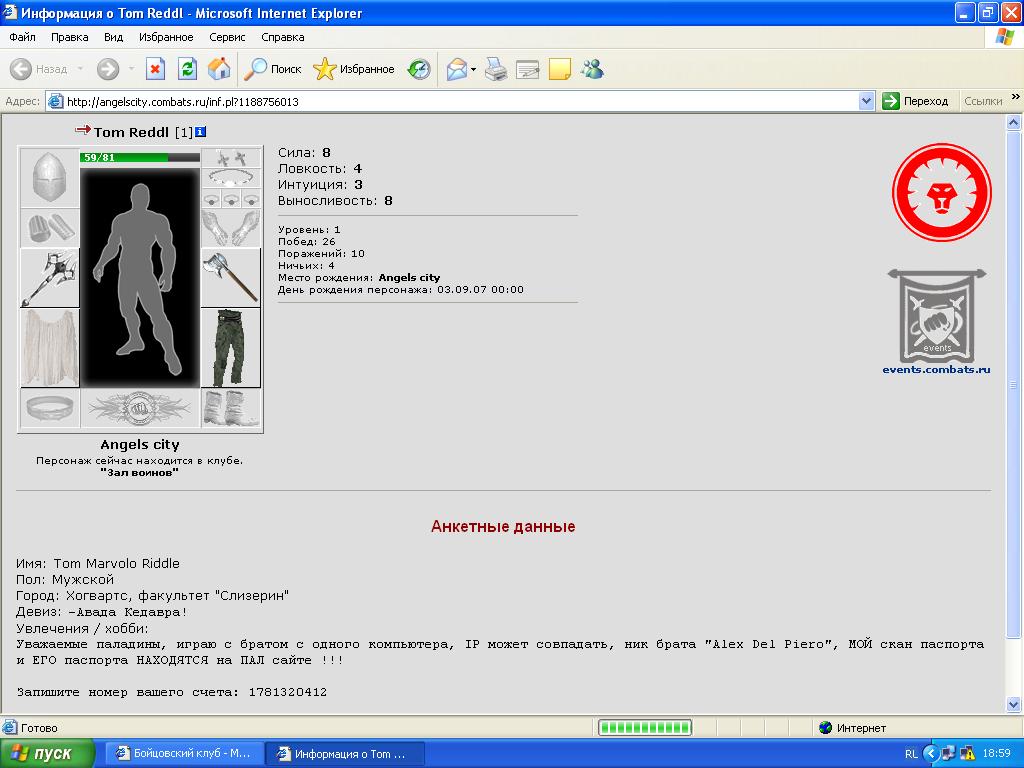
Task: Click the earrings equipment slot
Action: coord(231,157)
